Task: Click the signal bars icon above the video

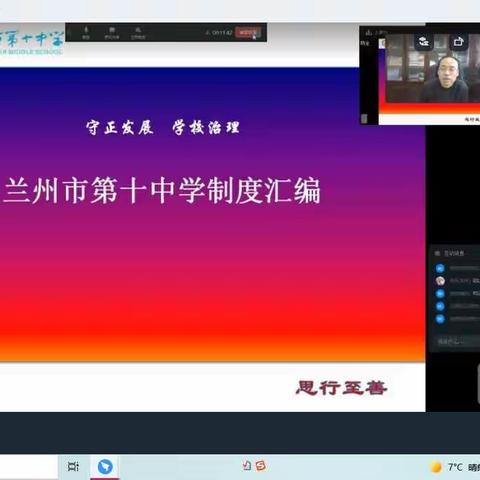Action: tap(369, 32)
